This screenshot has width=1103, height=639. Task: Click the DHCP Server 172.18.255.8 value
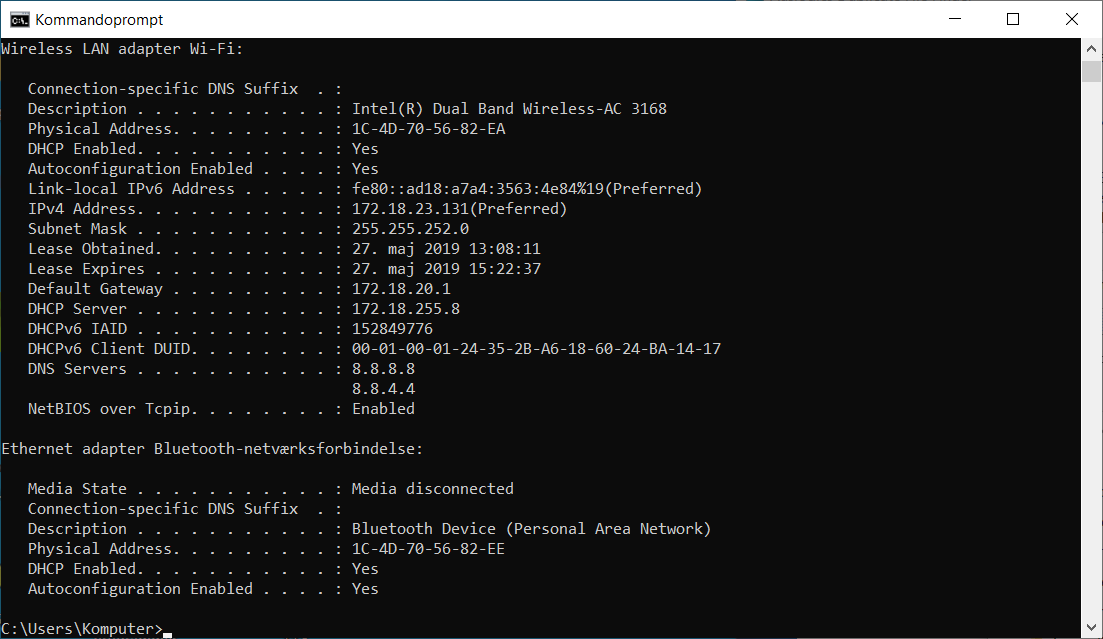click(x=404, y=308)
